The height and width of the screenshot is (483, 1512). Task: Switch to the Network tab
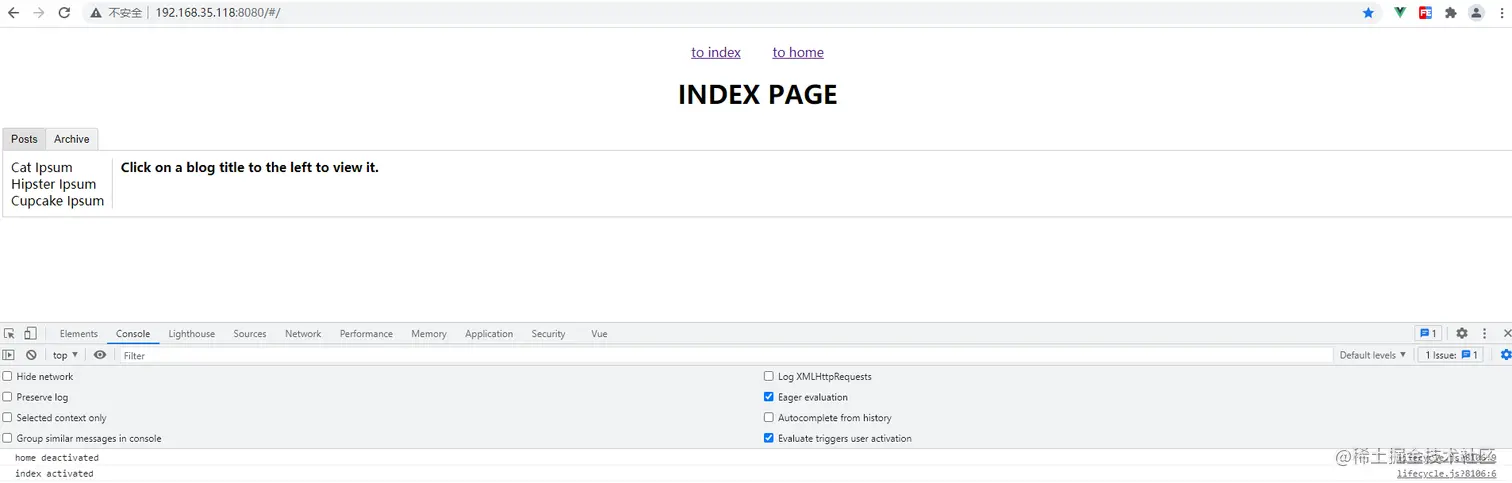click(x=303, y=334)
